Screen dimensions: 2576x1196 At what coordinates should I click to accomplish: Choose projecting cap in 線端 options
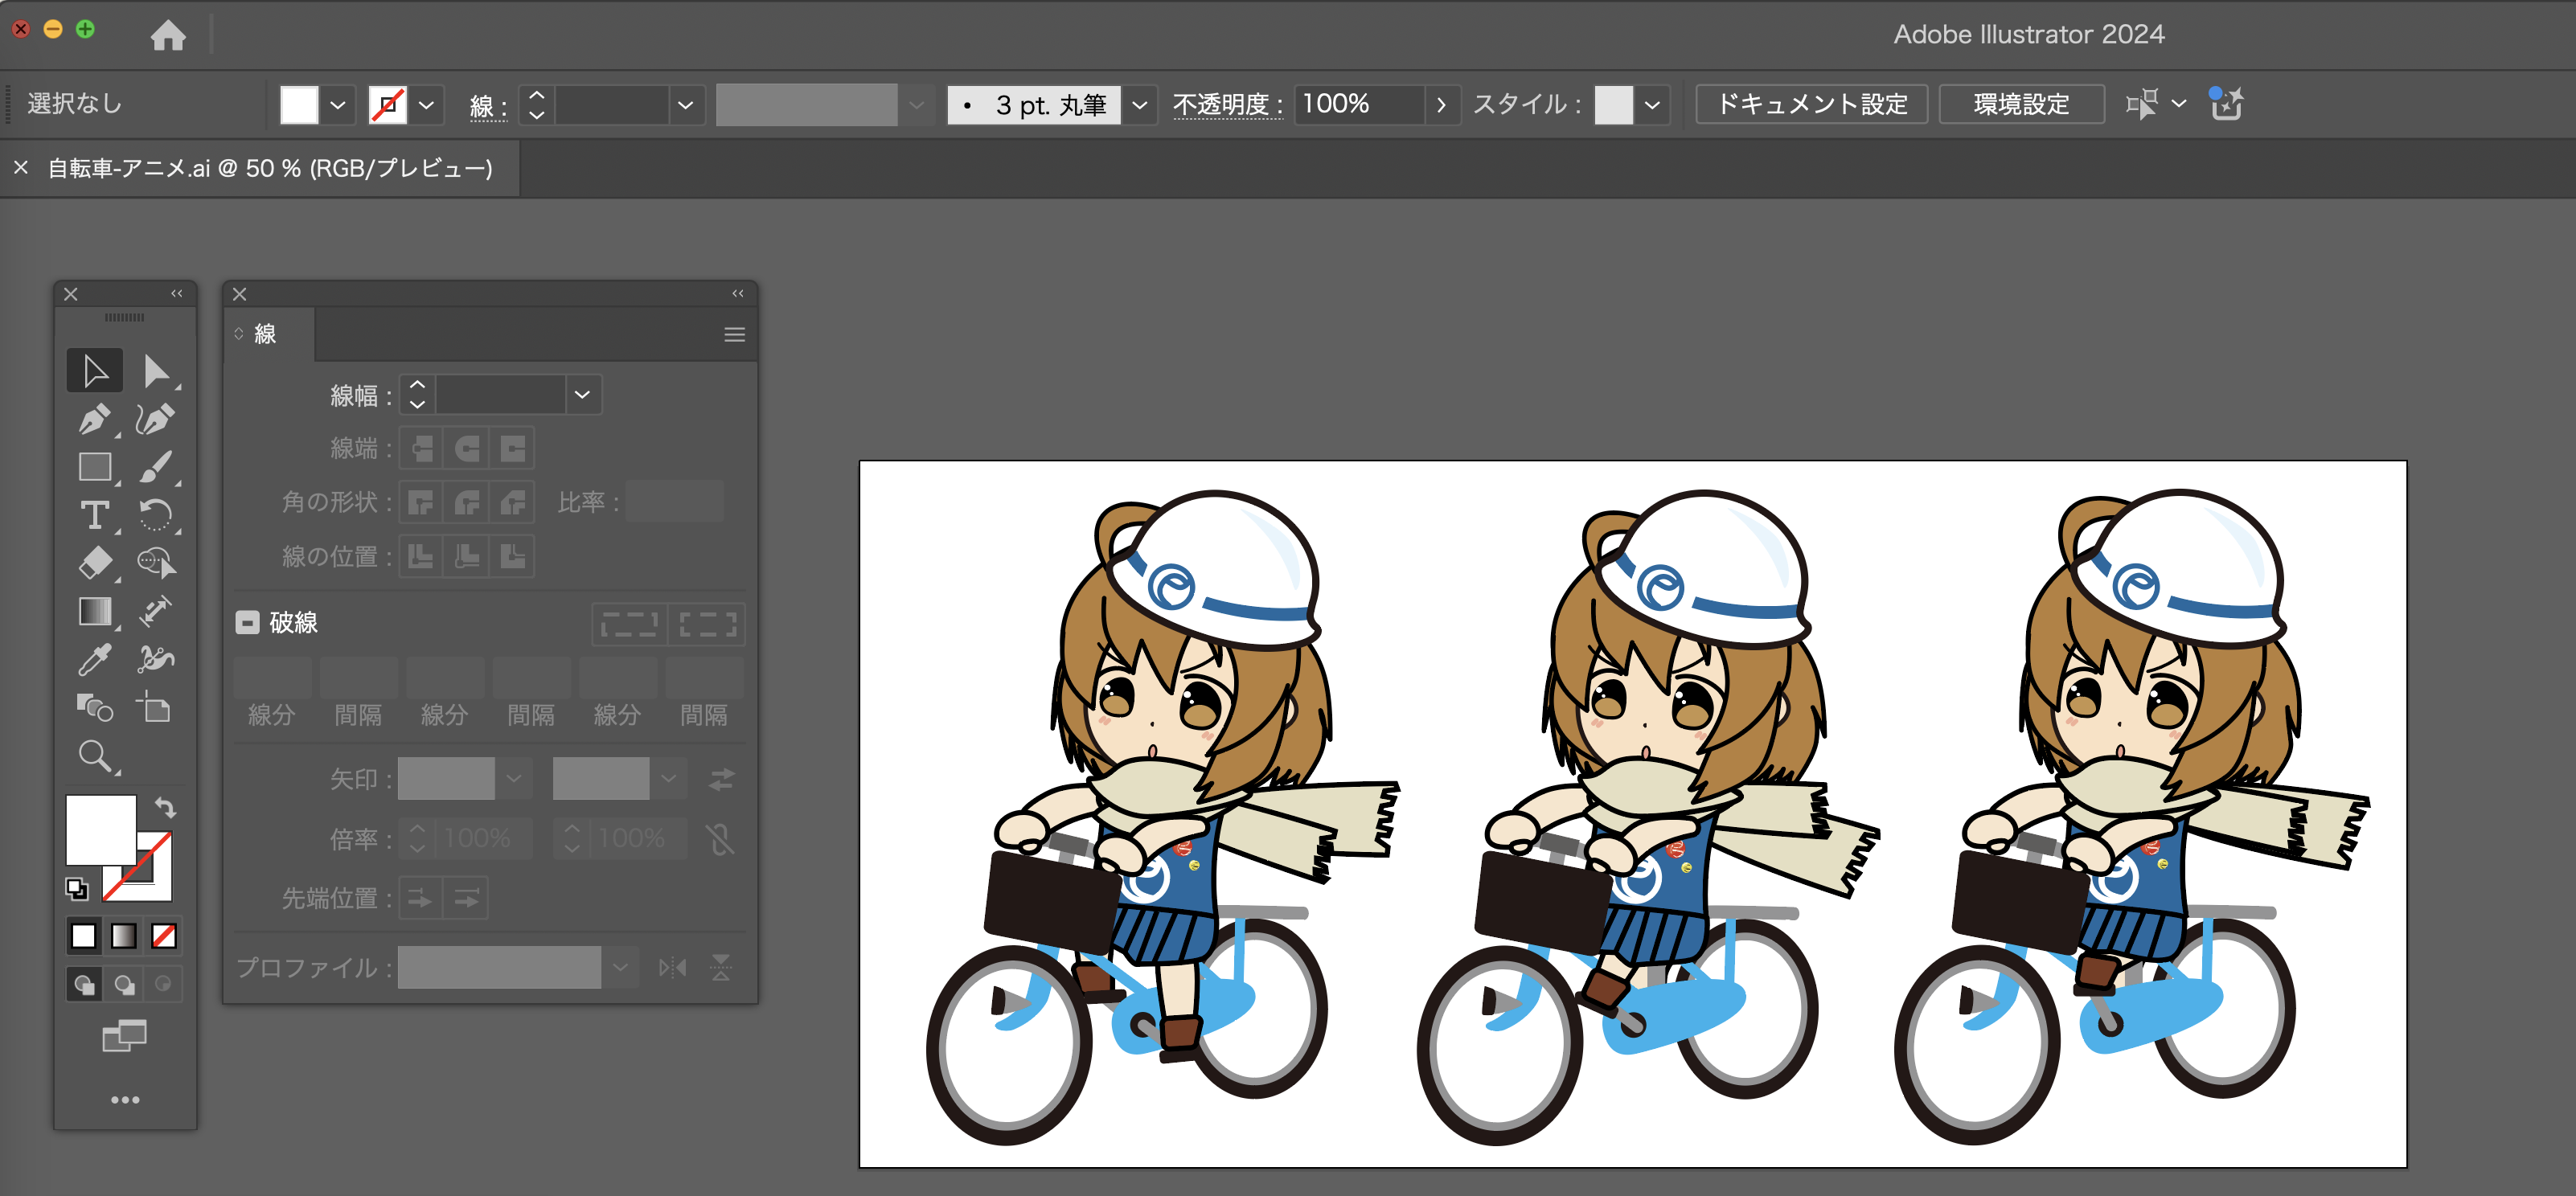click(512, 448)
